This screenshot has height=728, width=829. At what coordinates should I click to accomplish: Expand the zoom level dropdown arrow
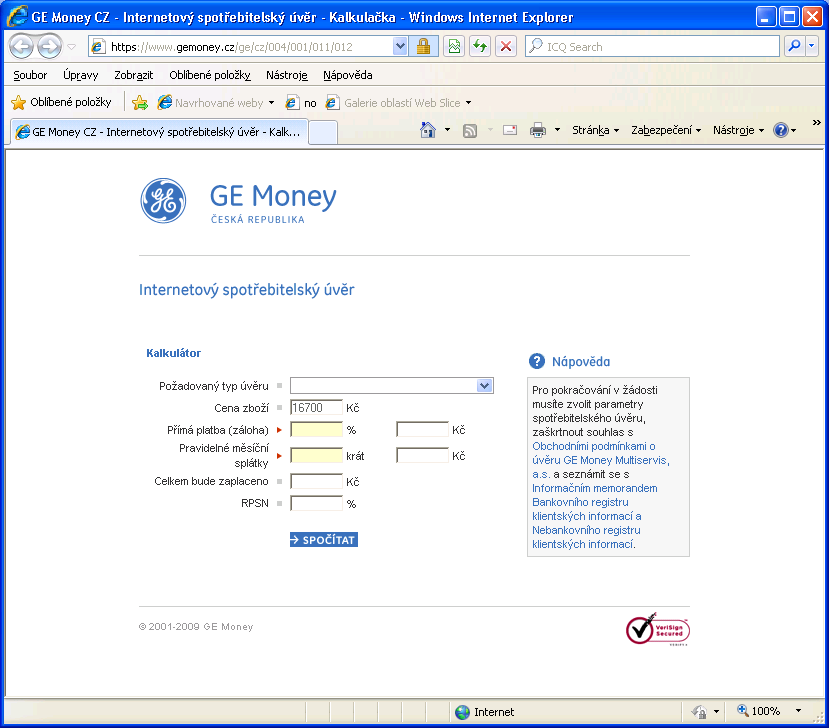(x=798, y=711)
